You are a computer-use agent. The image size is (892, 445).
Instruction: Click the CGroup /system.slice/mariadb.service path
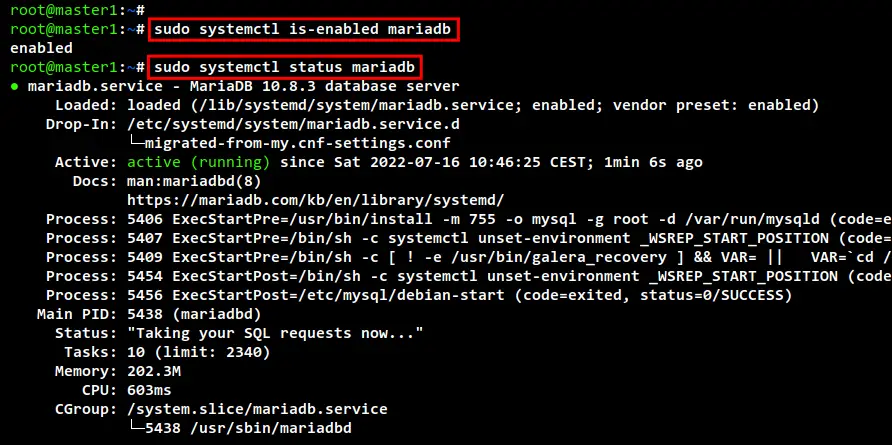coord(257,409)
